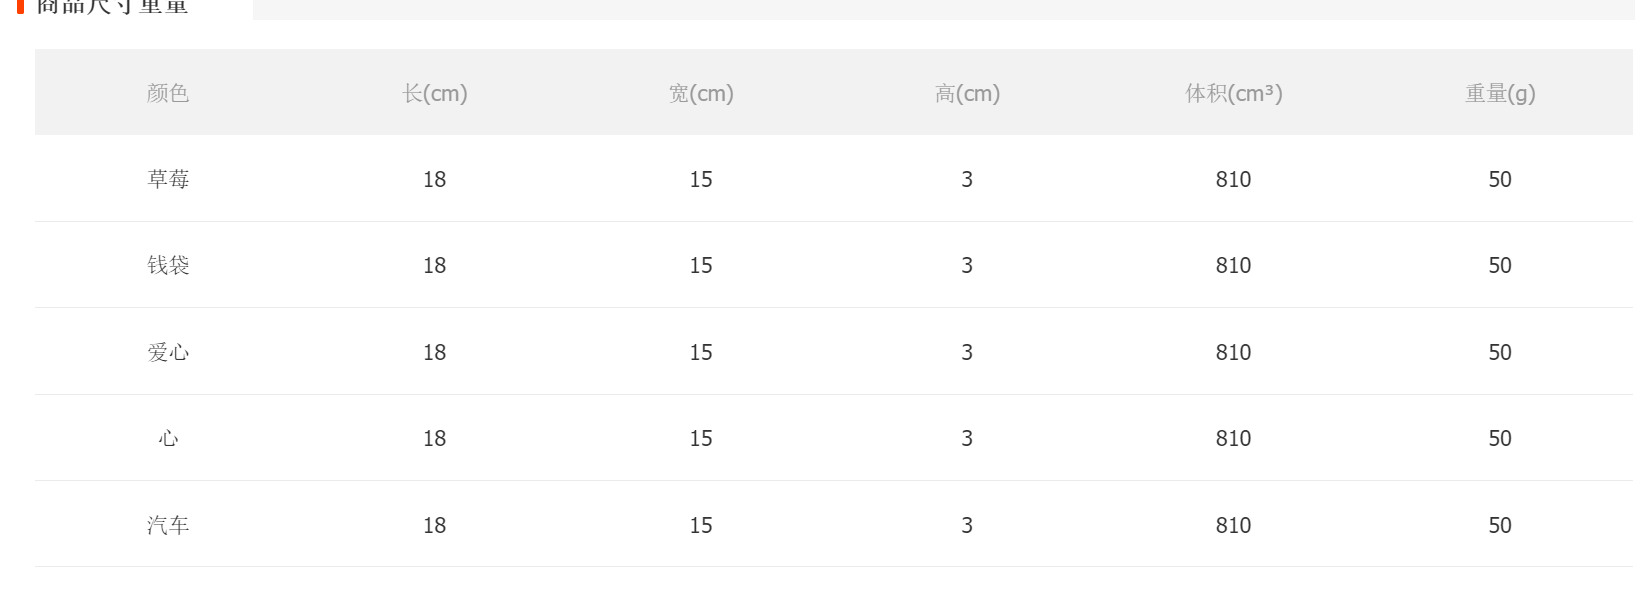Click the weight 50 in 草莓 row

click(1500, 179)
